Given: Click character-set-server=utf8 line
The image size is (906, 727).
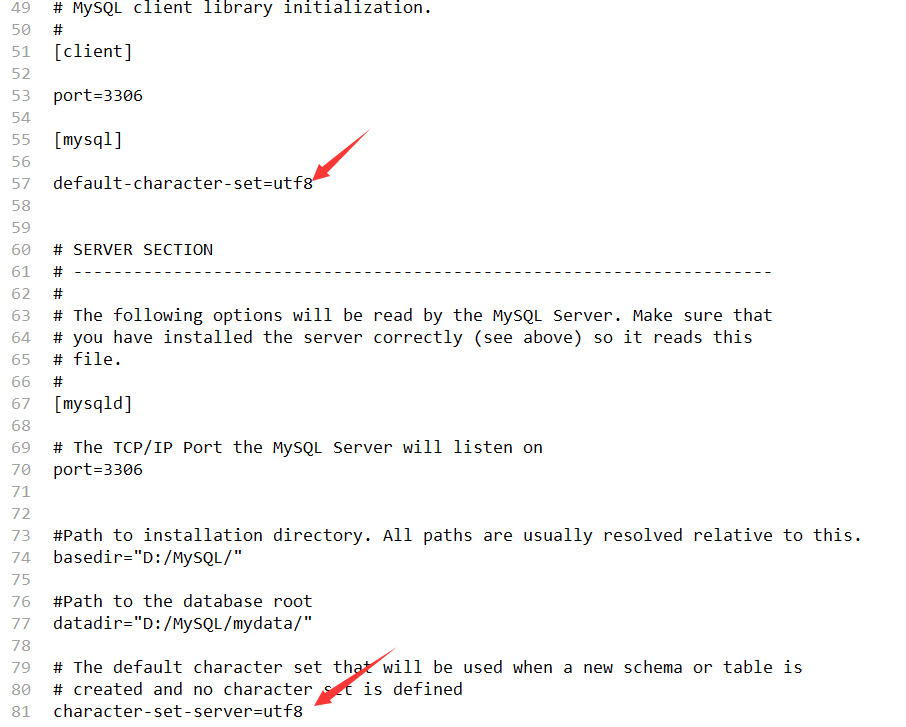Looking at the screenshot, I should click(178, 711).
